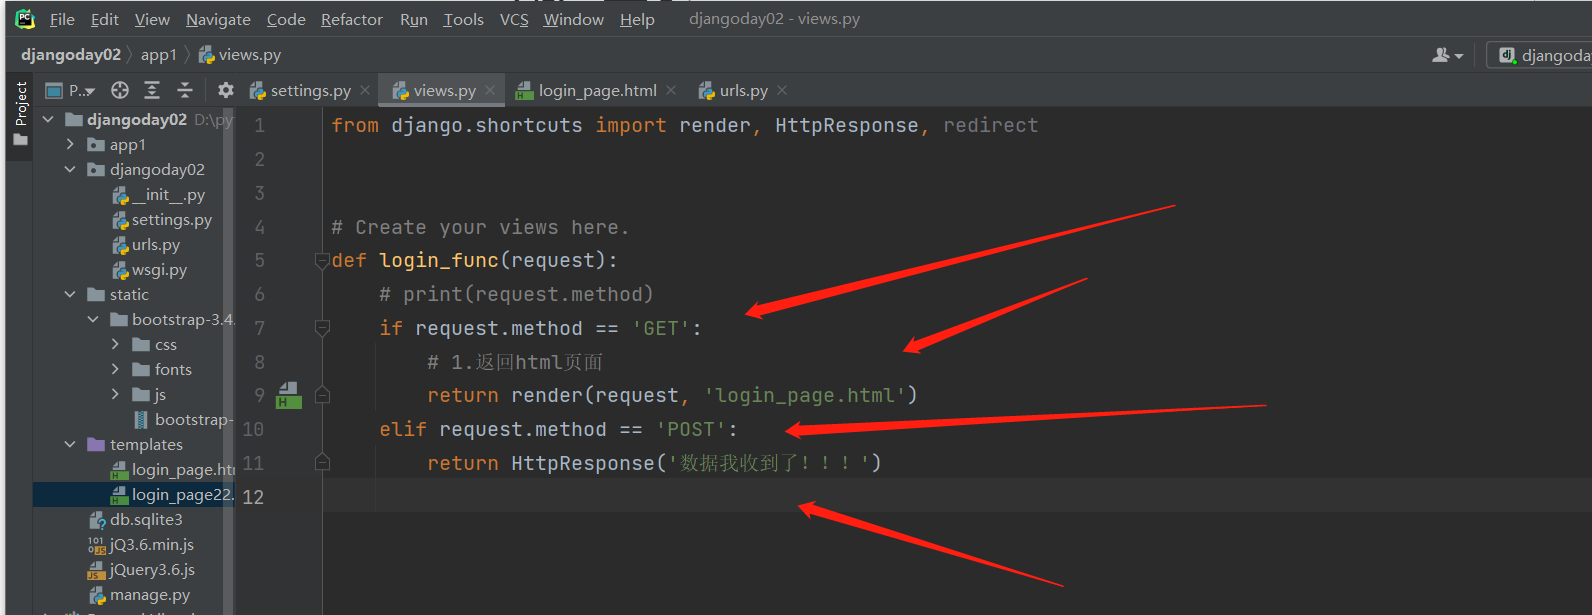Fold login_func definition at line 5 gutter
The width and height of the screenshot is (1592, 615).
(322, 261)
